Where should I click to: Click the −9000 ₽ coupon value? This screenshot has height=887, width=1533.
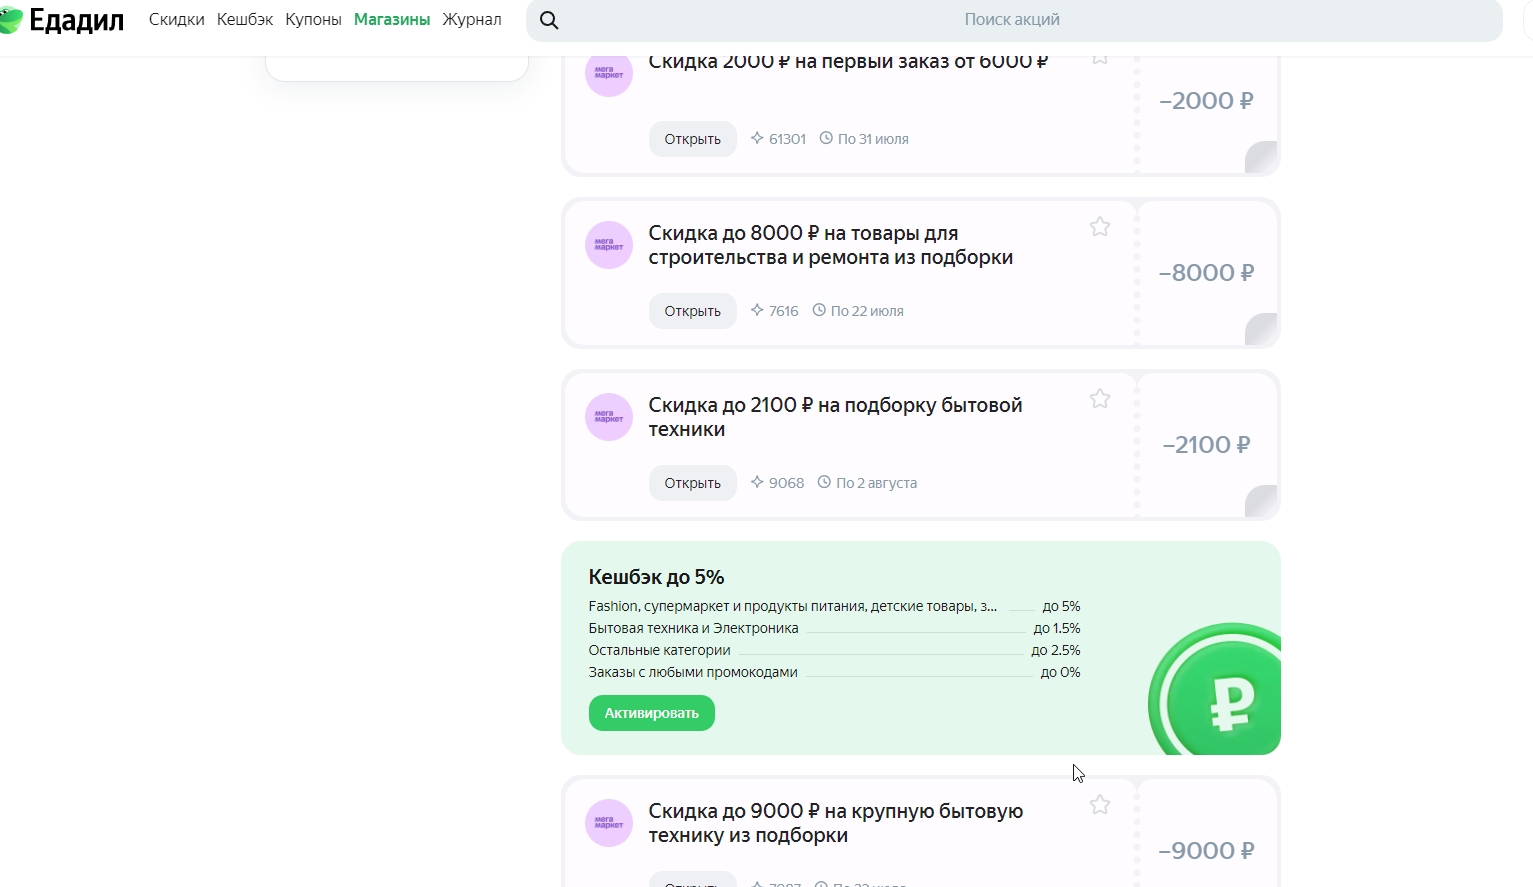[1206, 851]
